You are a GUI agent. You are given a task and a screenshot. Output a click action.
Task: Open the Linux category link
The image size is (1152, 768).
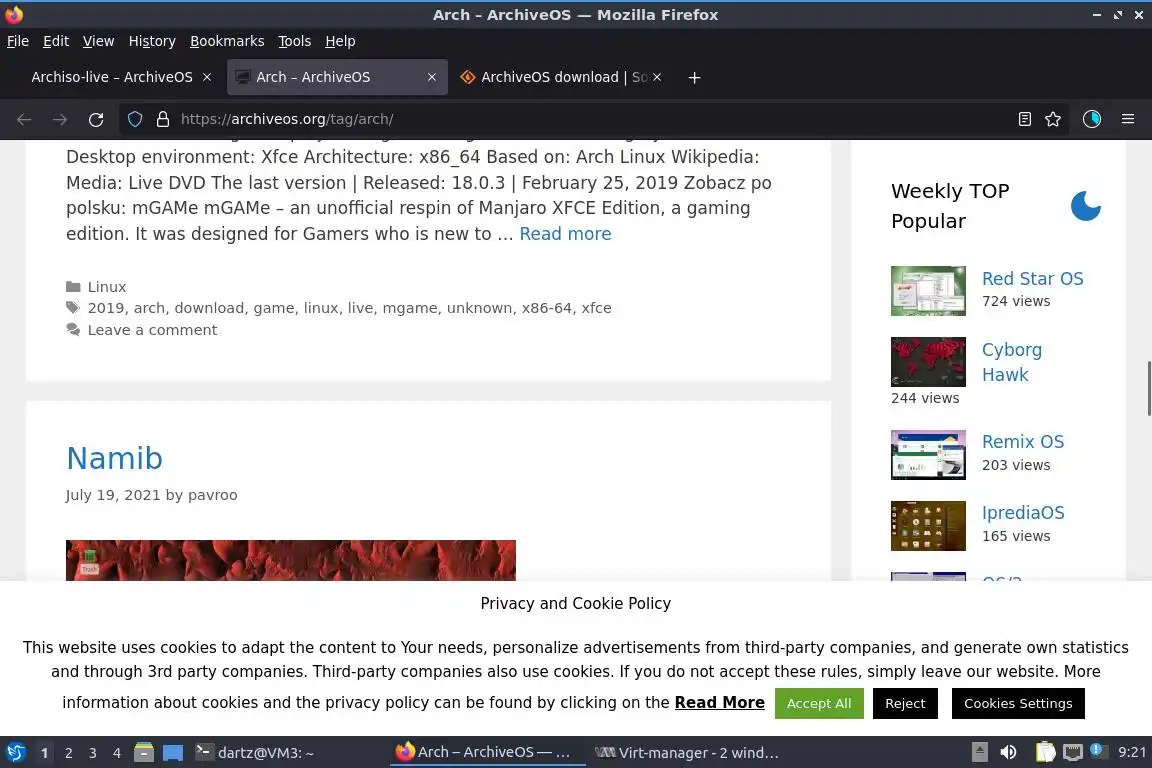click(107, 287)
